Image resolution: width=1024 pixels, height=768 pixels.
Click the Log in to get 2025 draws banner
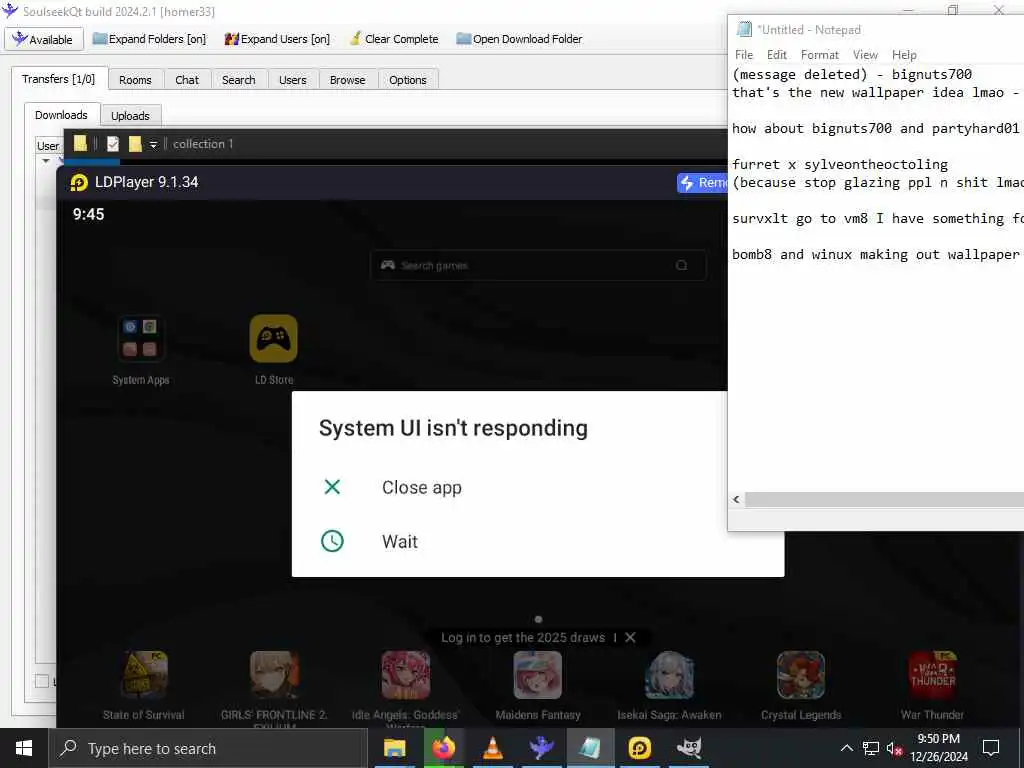tap(523, 637)
